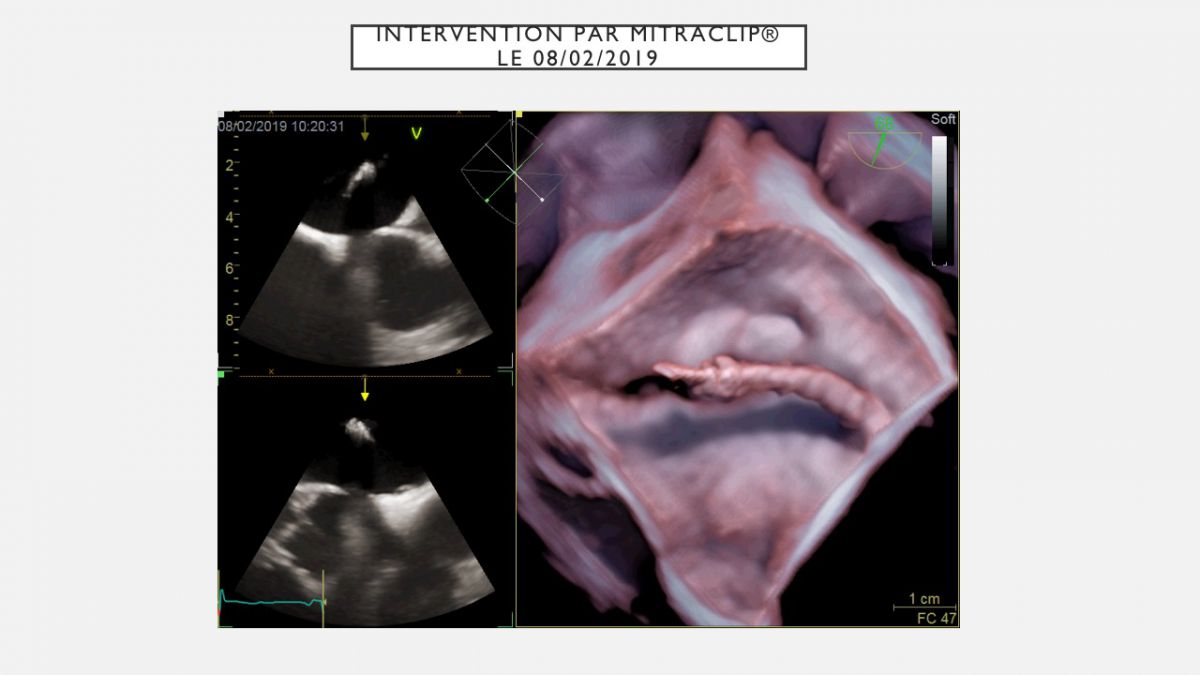Click the depth scale value "6"
Screen dimensions: 1200x675
[228, 268]
